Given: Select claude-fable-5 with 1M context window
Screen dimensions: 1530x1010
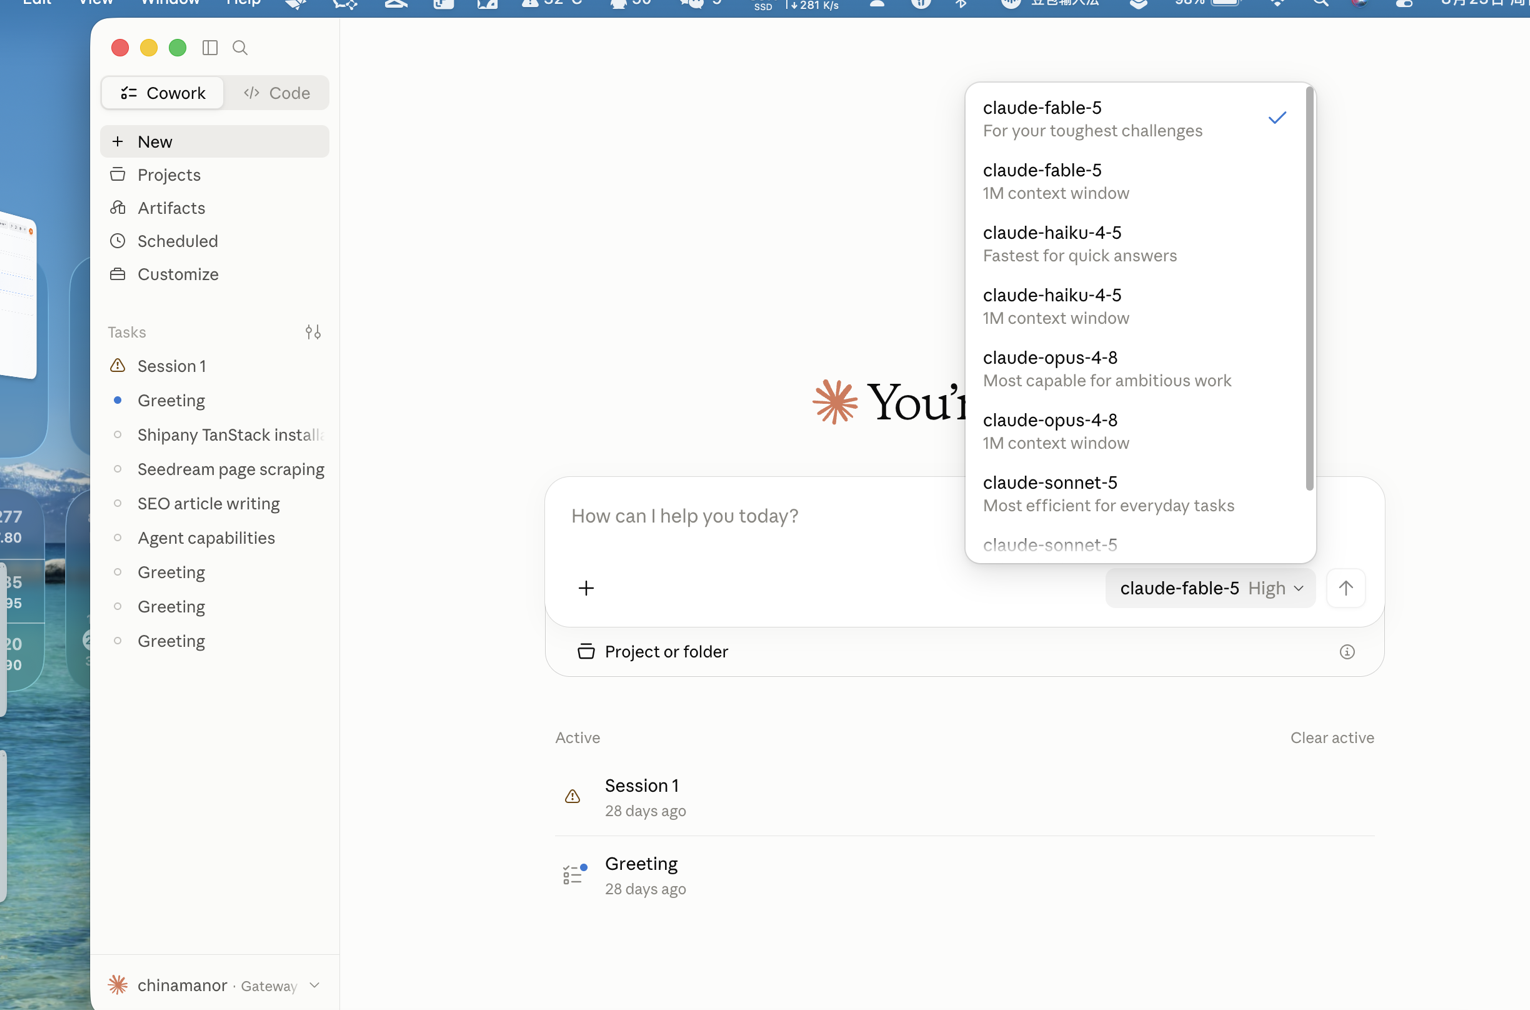Looking at the screenshot, I should pyautogui.click(x=1136, y=181).
